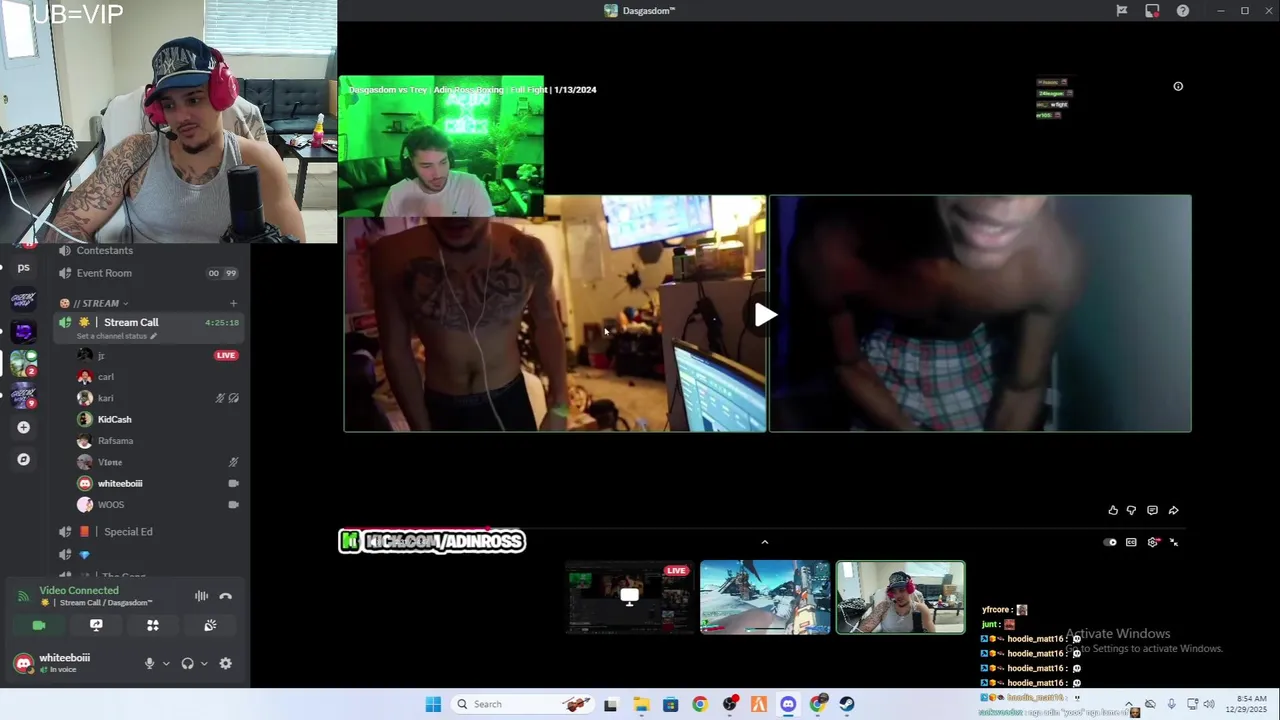This screenshot has width=1280, height=720.
Task: Disconnect from voice call phone icon
Action: 226,596
